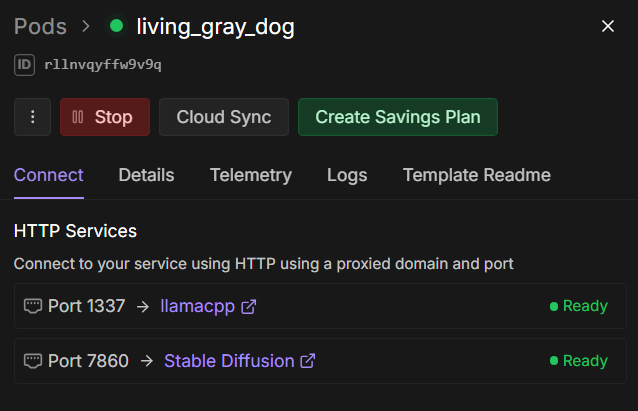Open the Details tab
Image resolution: width=638 pixels, height=411 pixels.
click(x=146, y=175)
